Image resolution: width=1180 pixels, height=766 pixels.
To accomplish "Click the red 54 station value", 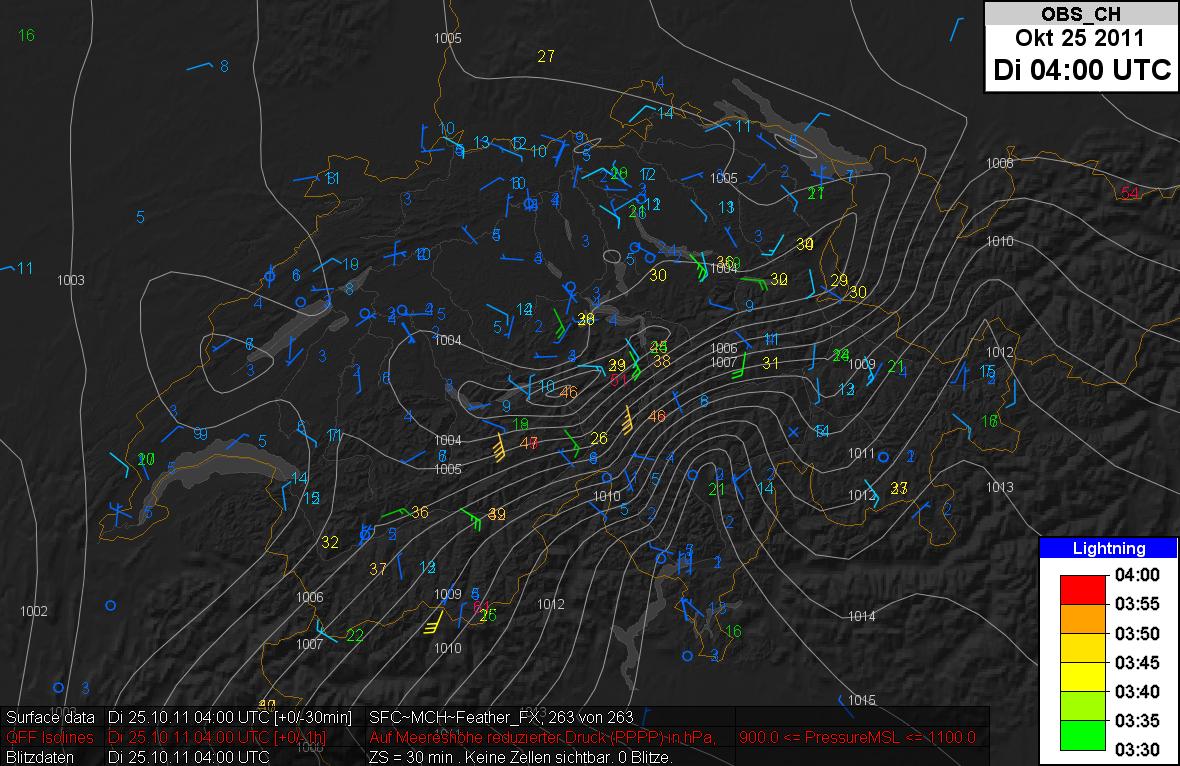I will pos(1130,193).
